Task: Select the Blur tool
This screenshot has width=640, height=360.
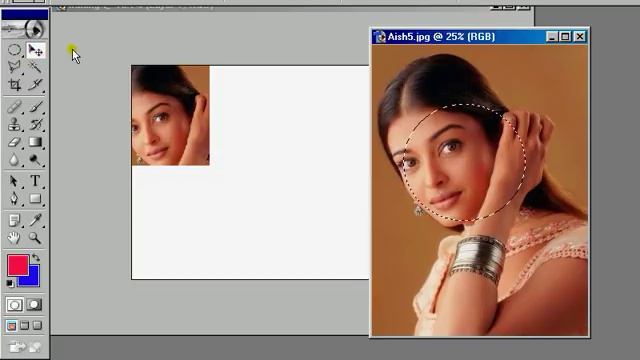Action: (x=14, y=160)
